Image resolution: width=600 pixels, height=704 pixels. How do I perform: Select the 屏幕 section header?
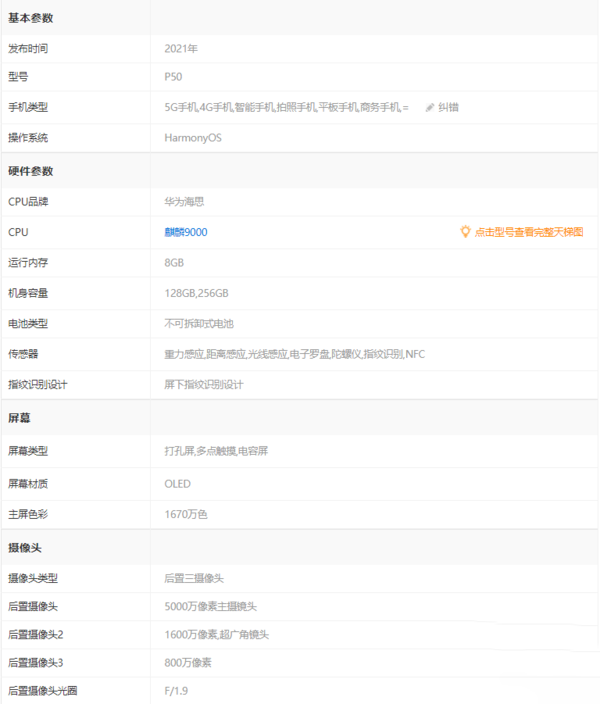pyautogui.click(x=19, y=418)
